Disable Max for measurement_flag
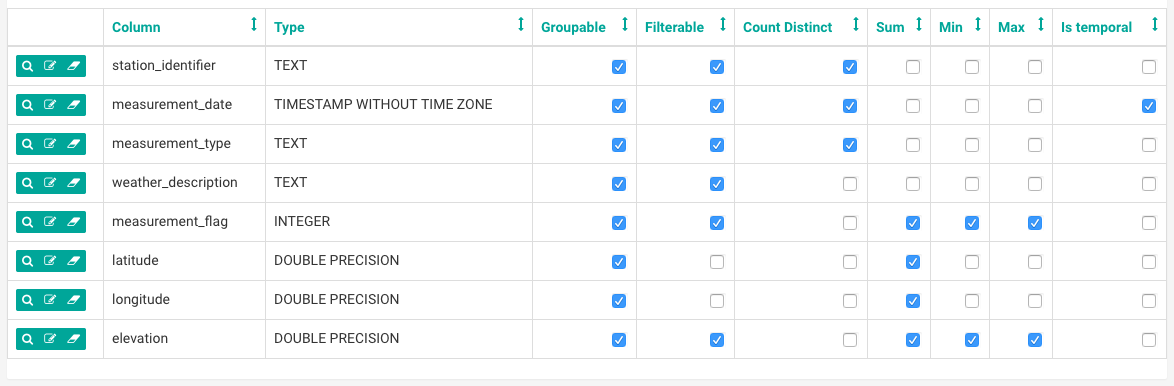 click(x=1035, y=223)
